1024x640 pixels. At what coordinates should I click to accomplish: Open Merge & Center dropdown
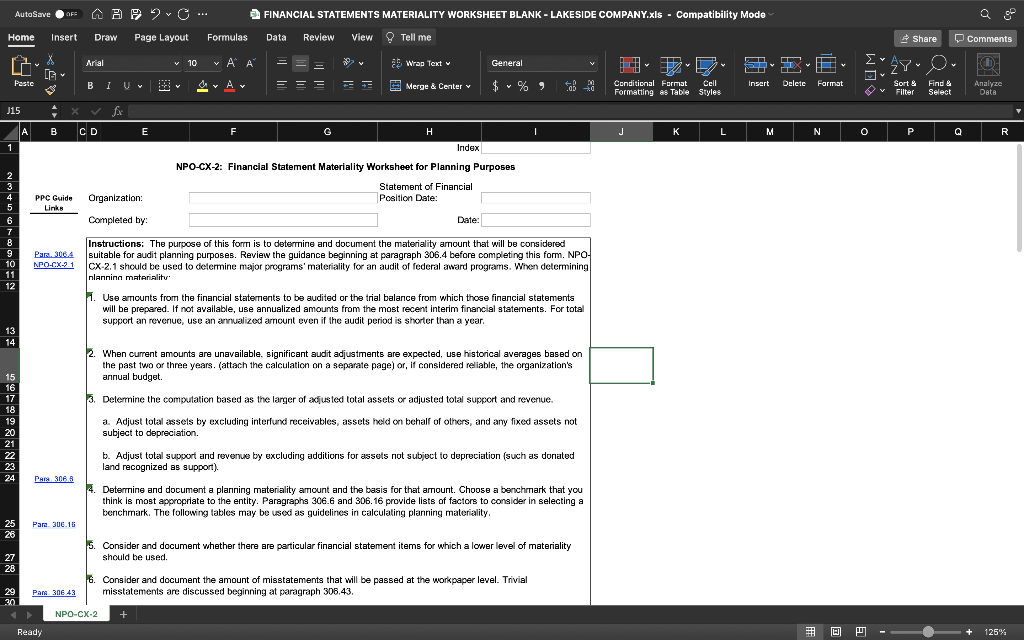coord(468,86)
